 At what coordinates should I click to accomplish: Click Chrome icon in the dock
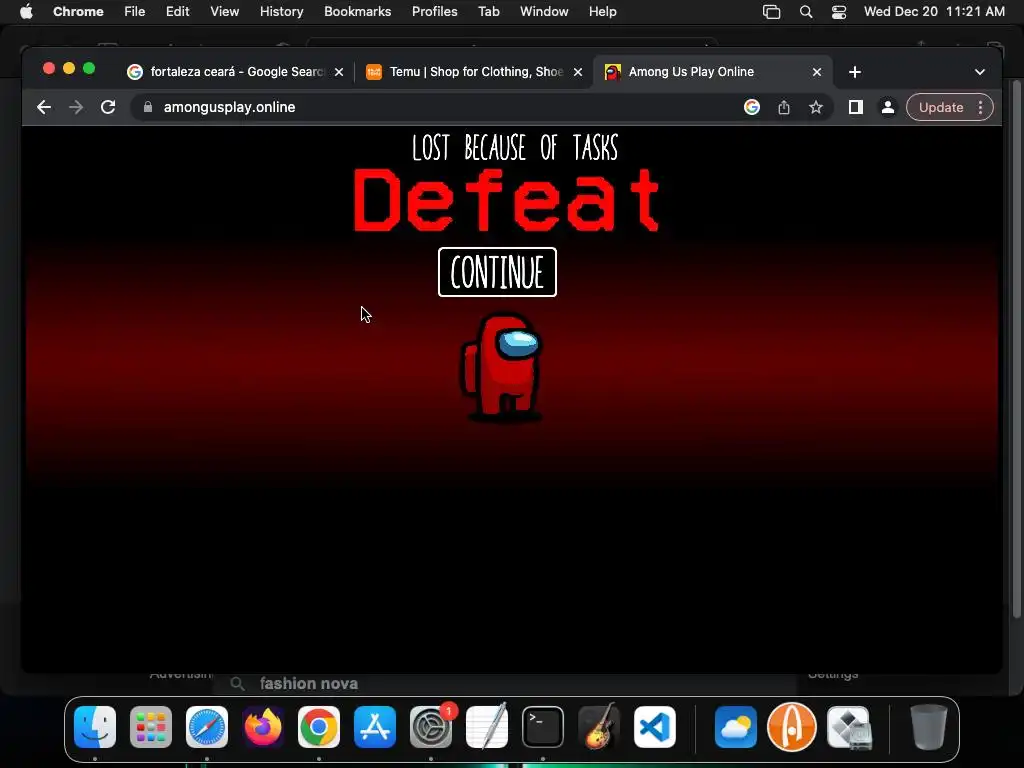(319, 727)
